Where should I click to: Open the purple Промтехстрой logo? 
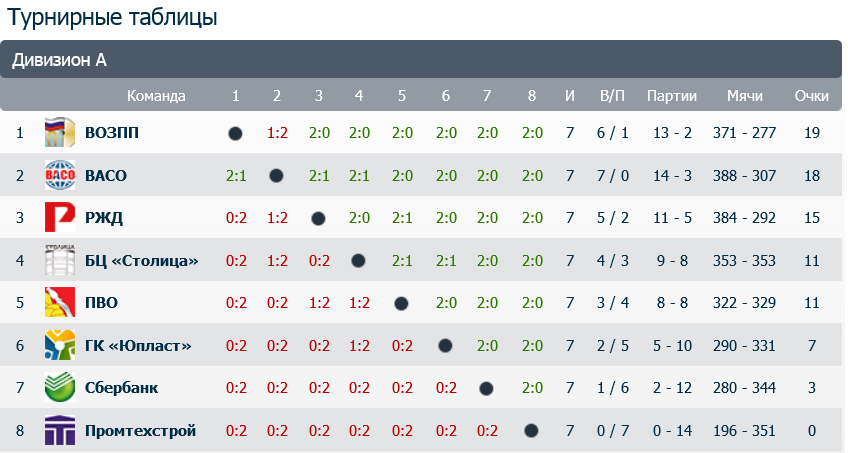[x=59, y=430]
